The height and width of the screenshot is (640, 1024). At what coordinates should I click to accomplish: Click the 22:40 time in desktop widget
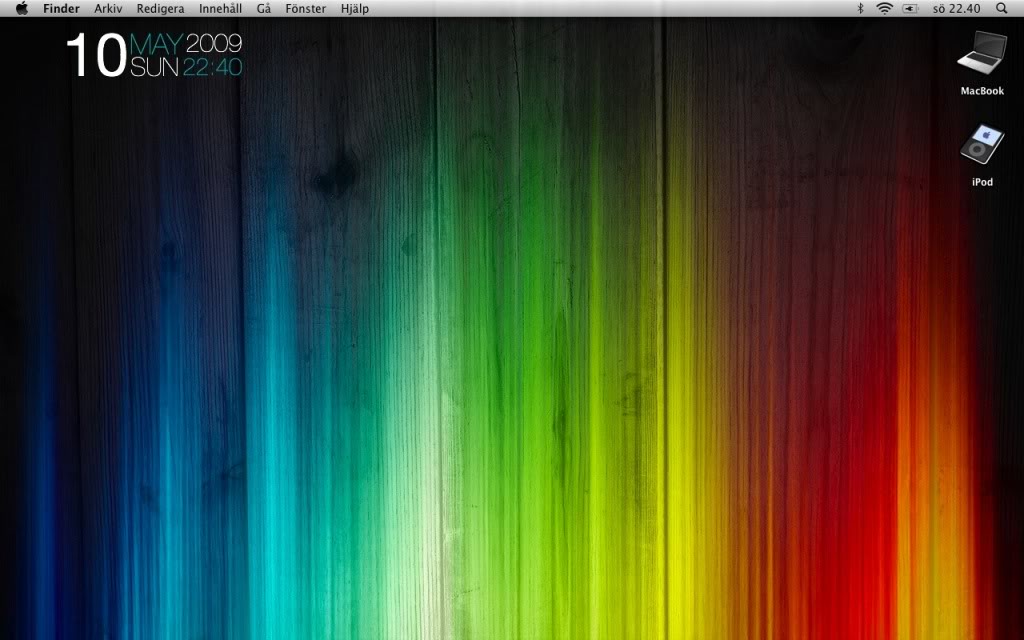212,68
